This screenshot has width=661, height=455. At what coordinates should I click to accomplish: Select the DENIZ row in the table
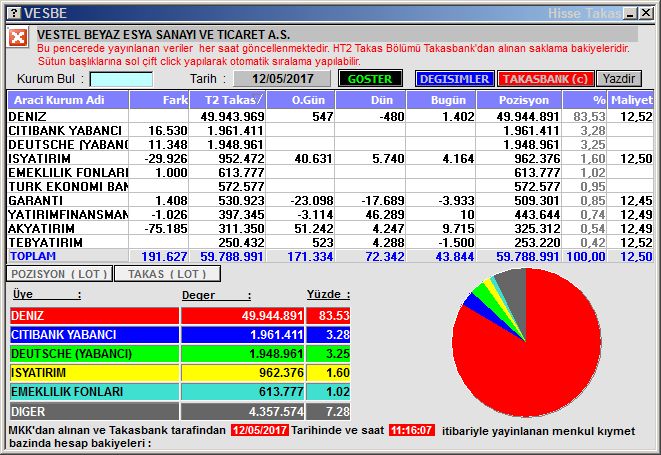click(330, 116)
